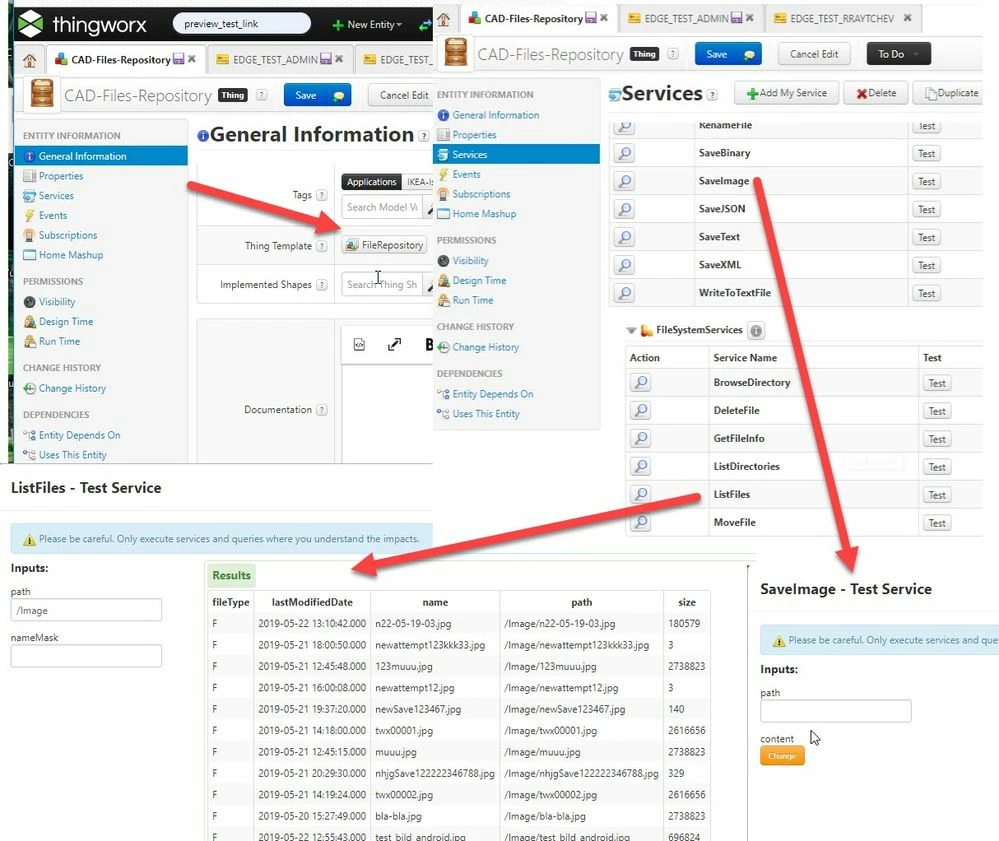Click the path input in SaveImage test
Image resolution: width=999 pixels, height=841 pixels.
835,711
